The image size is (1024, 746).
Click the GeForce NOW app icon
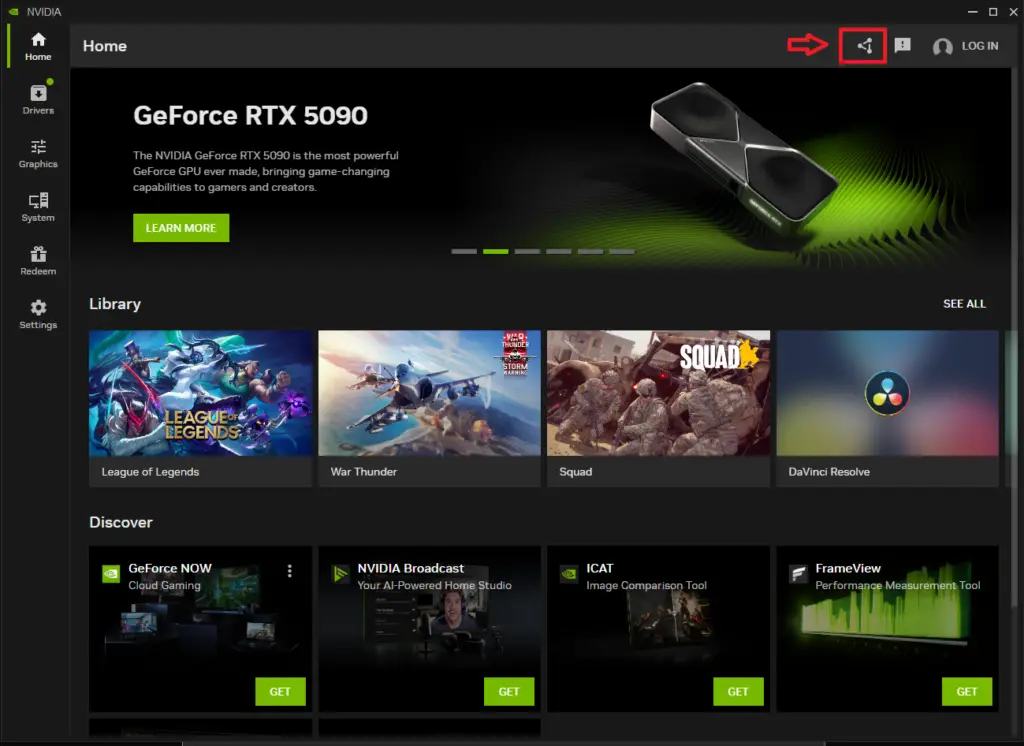pos(111,574)
